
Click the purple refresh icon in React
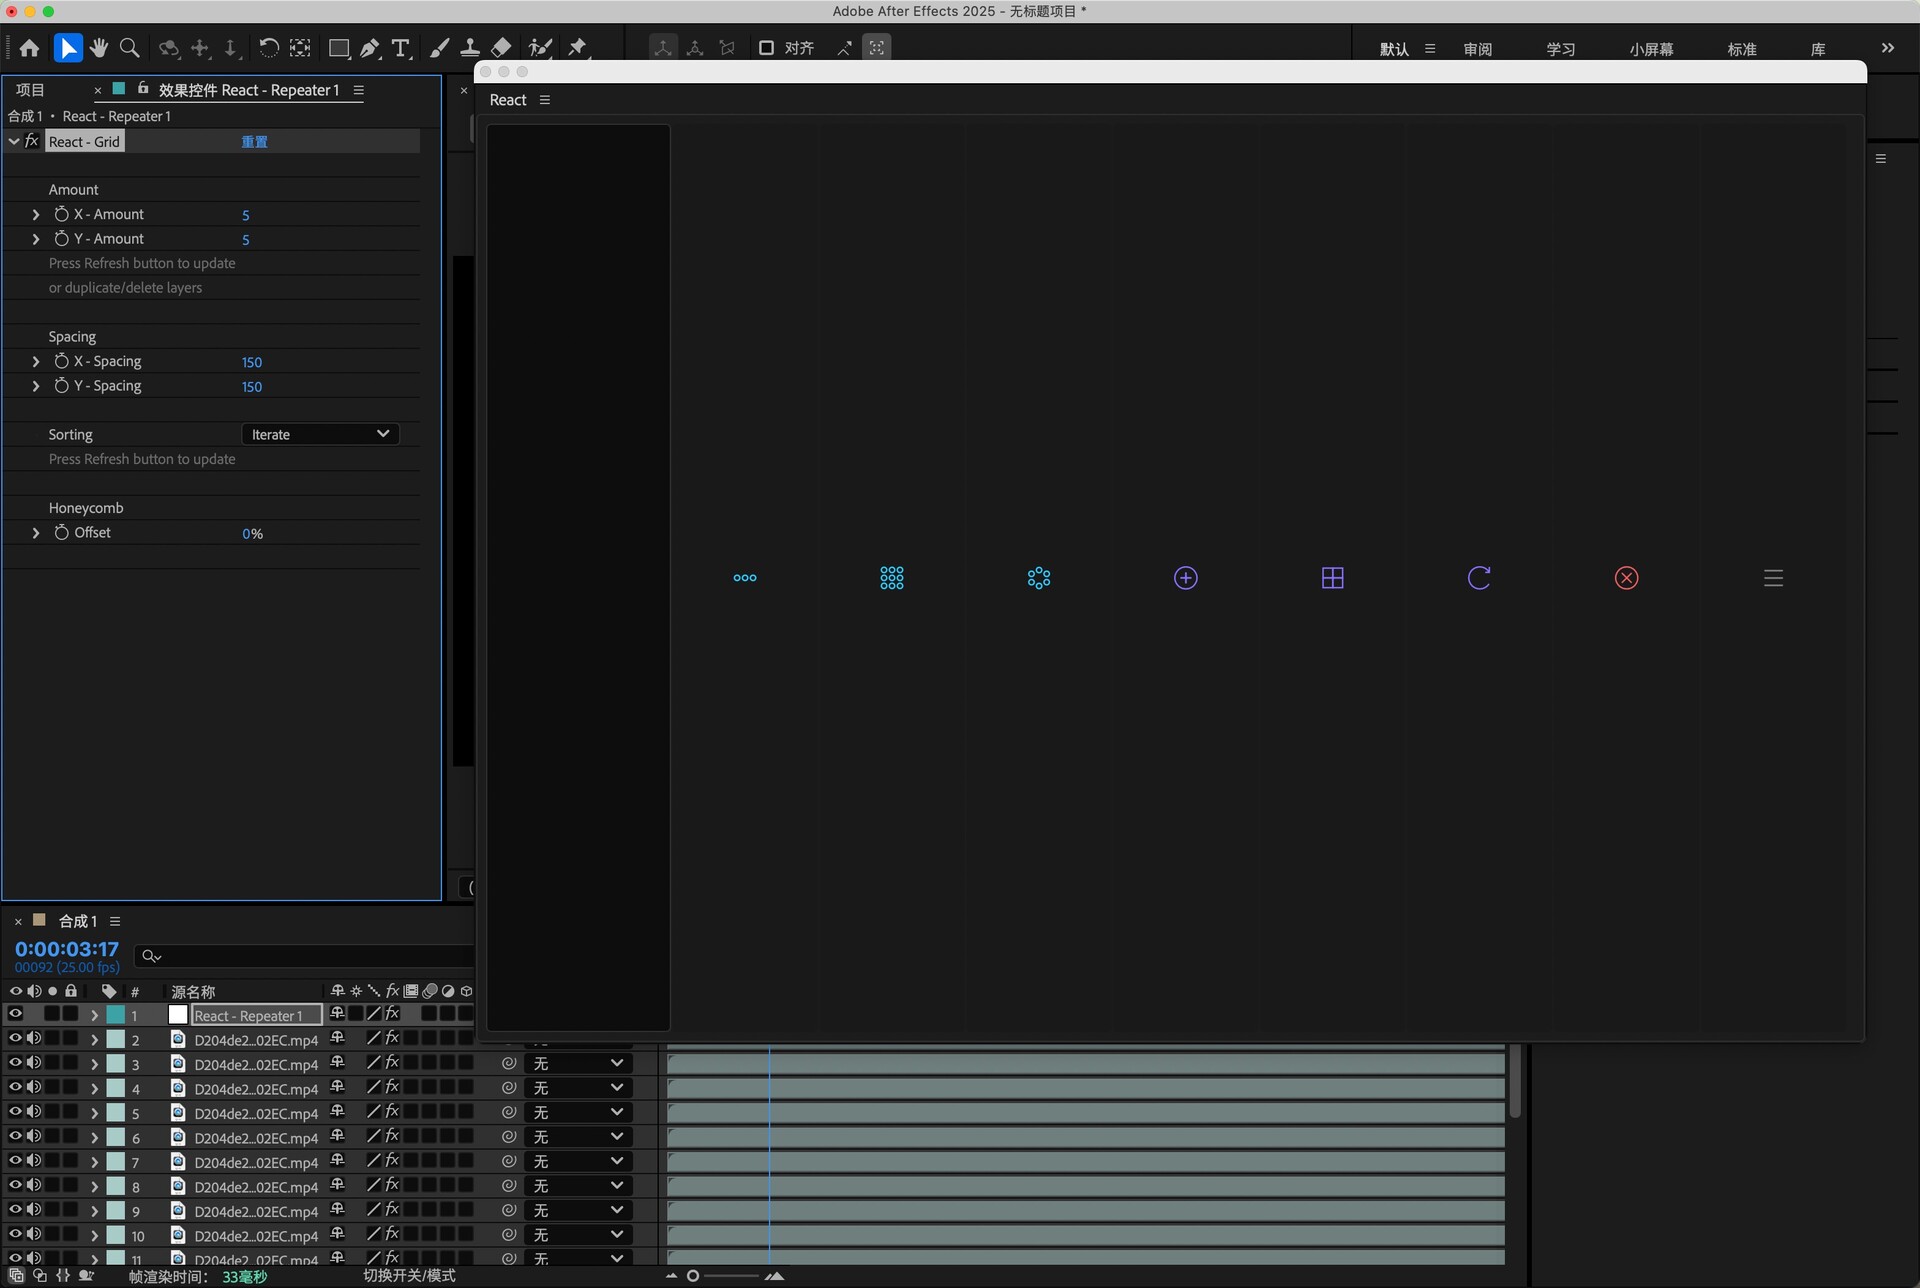pyautogui.click(x=1479, y=578)
